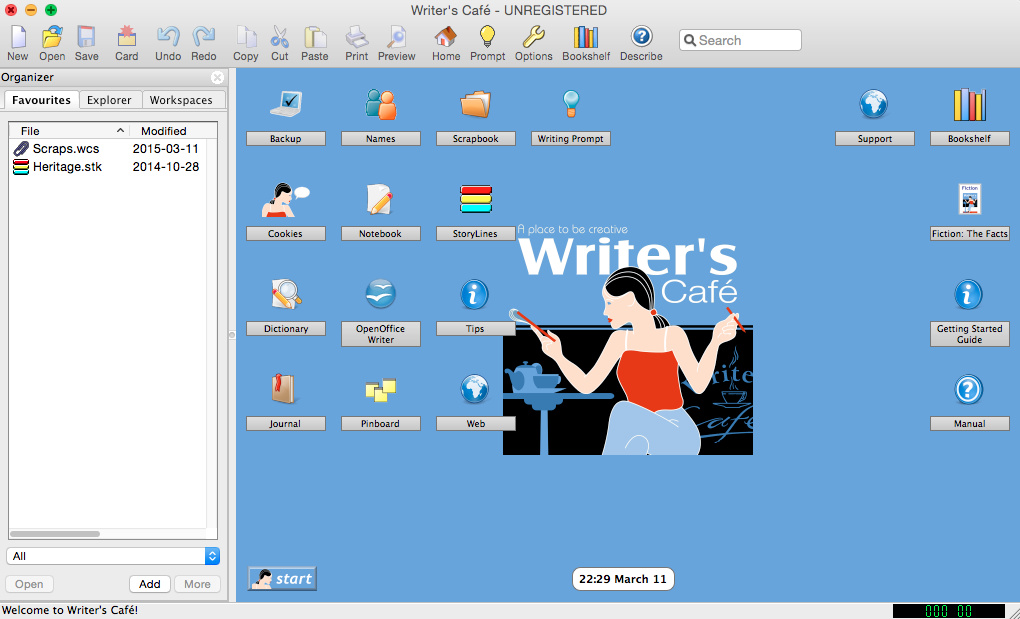This screenshot has width=1020, height=619.
Task: Click the start button
Action: (283, 578)
